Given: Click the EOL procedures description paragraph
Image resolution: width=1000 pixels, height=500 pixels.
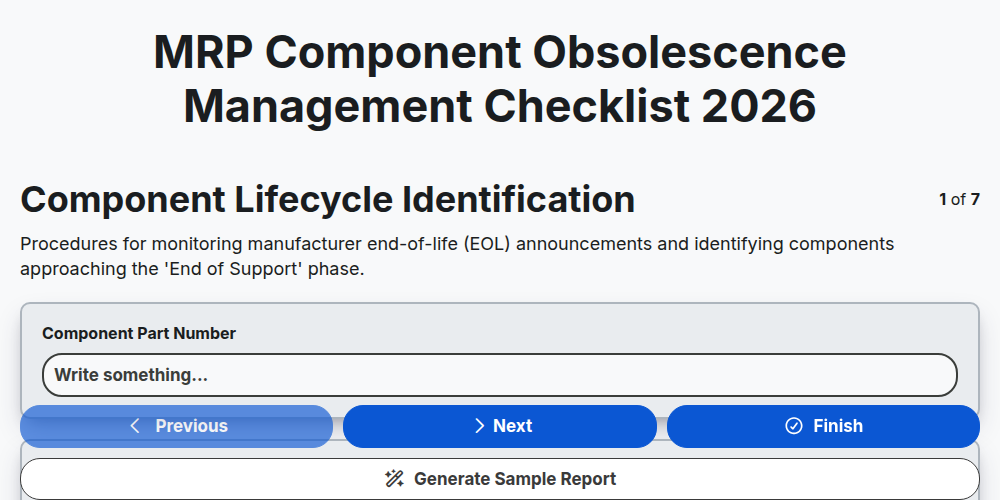Looking at the screenshot, I should click(x=457, y=256).
